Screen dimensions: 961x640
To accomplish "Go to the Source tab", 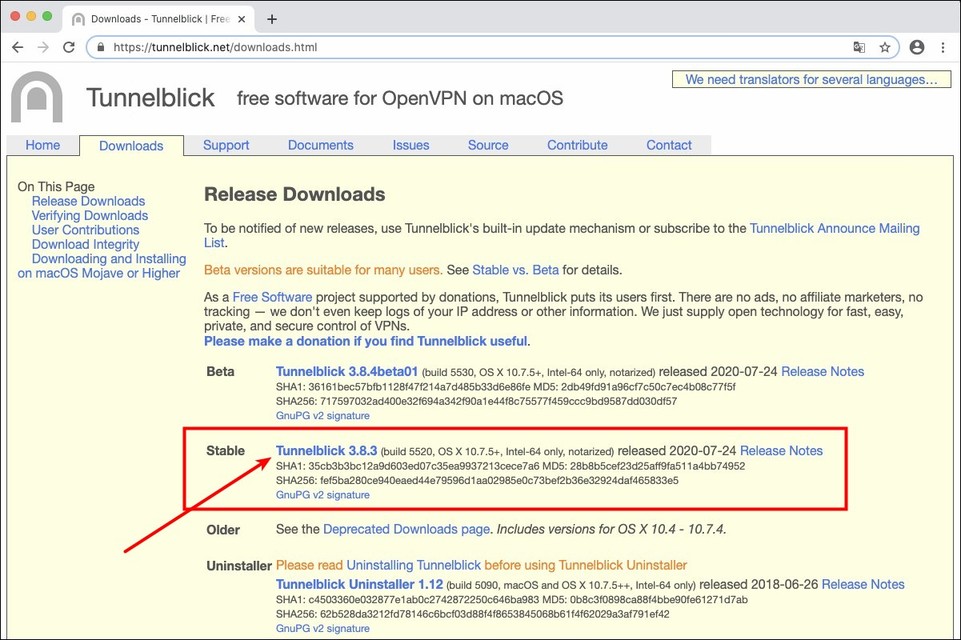I will pyautogui.click(x=488, y=145).
